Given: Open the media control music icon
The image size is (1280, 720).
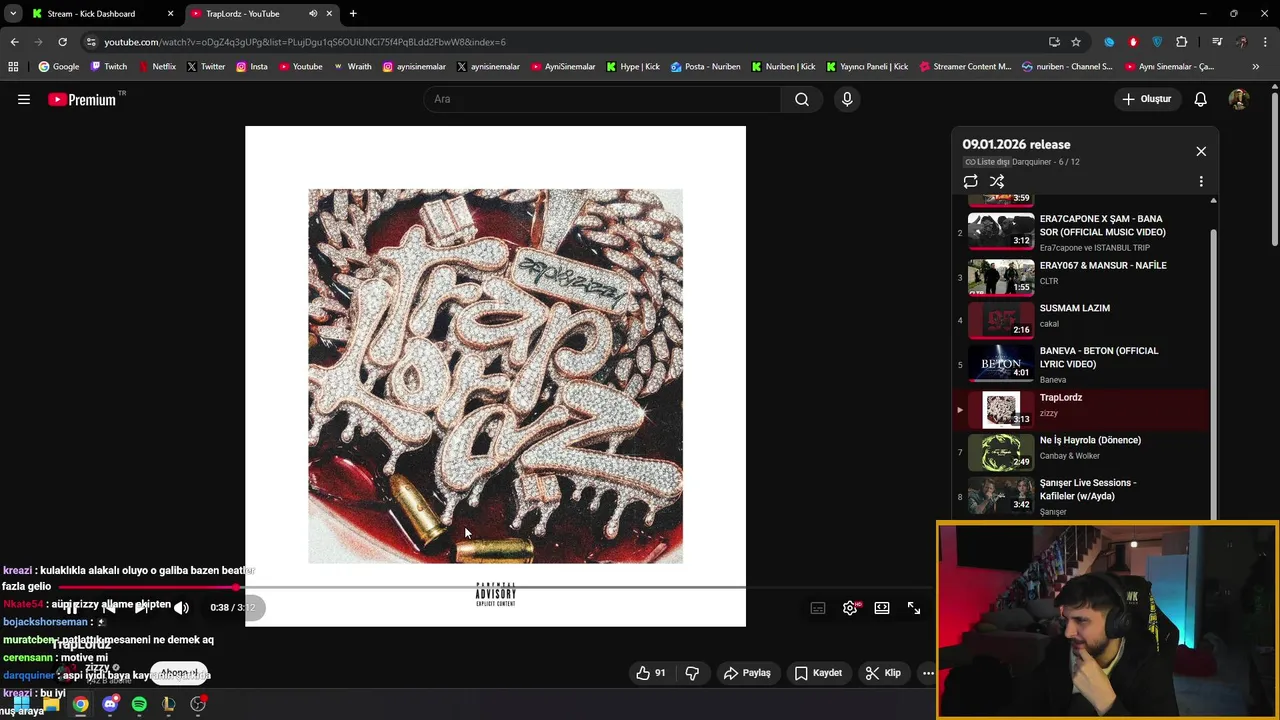Looking at the screenshot, I should 1217,42.
